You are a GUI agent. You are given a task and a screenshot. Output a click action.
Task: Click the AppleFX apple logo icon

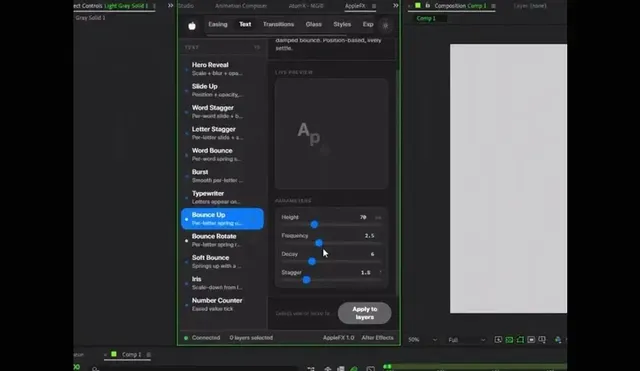tap(192, 26)
